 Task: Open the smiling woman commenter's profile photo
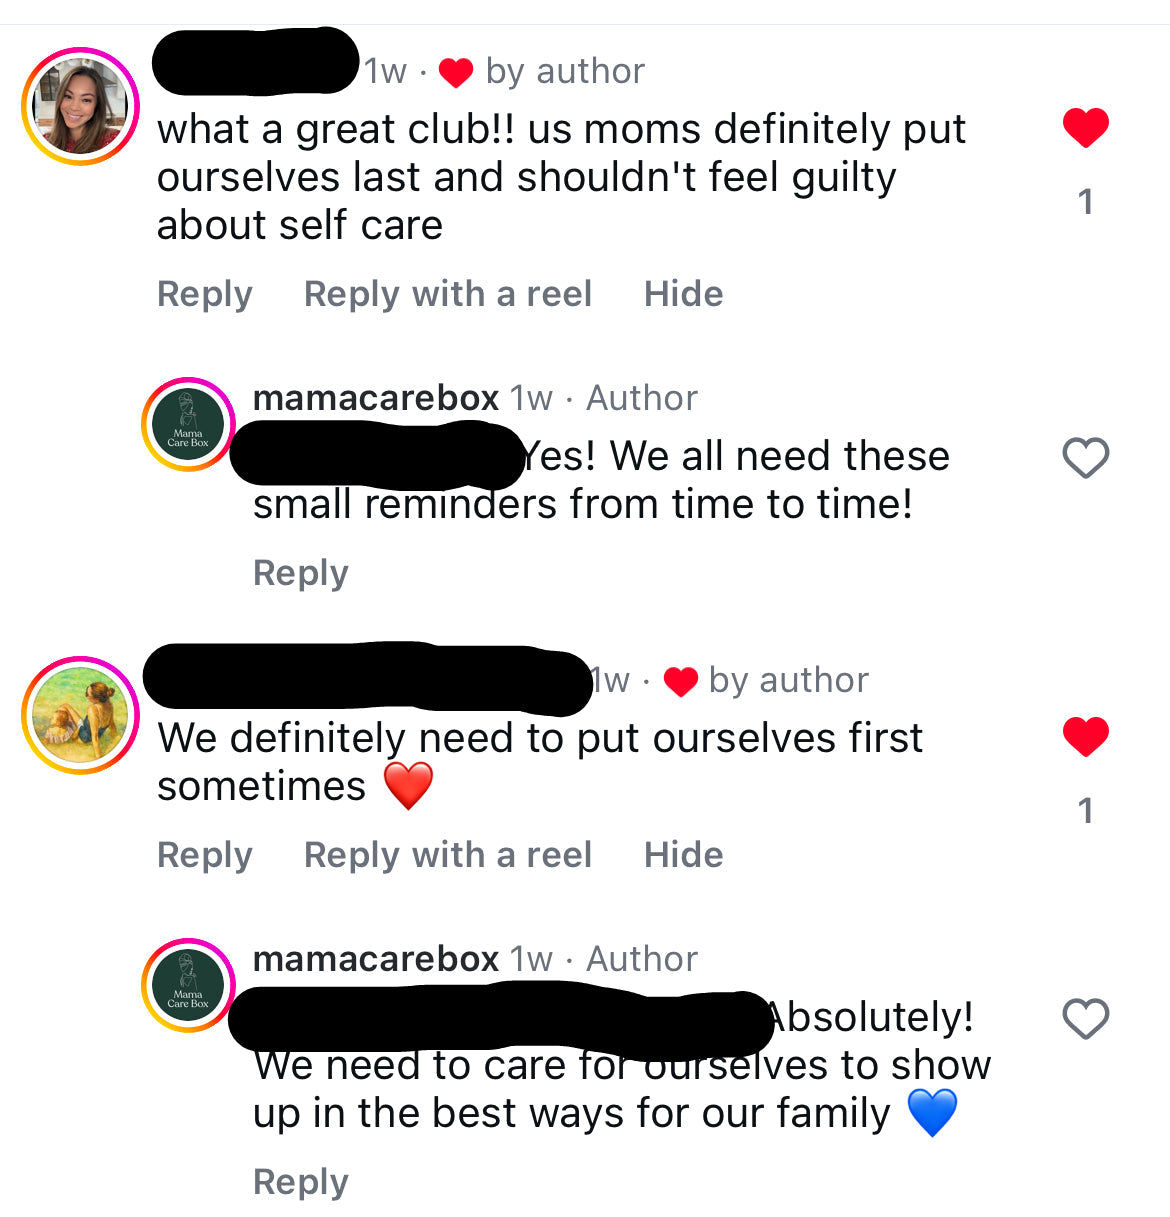point(80,105)
